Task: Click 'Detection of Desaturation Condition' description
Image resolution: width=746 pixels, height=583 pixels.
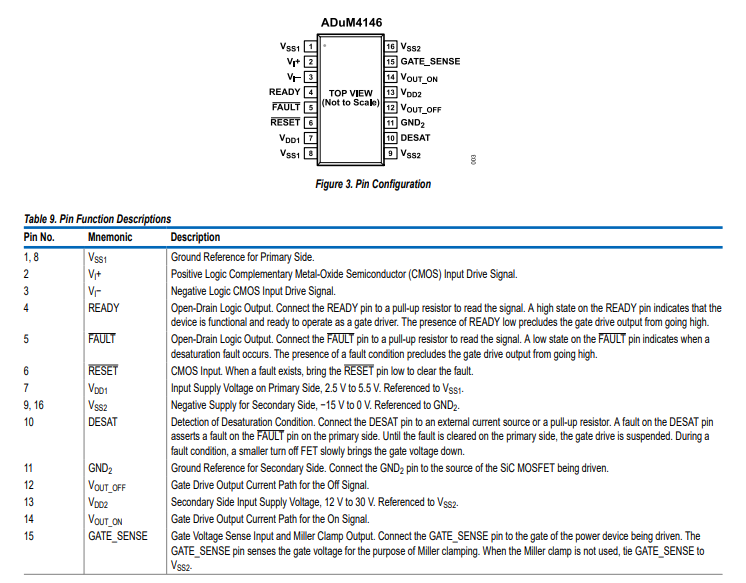Action: click(x=442, y=436)
